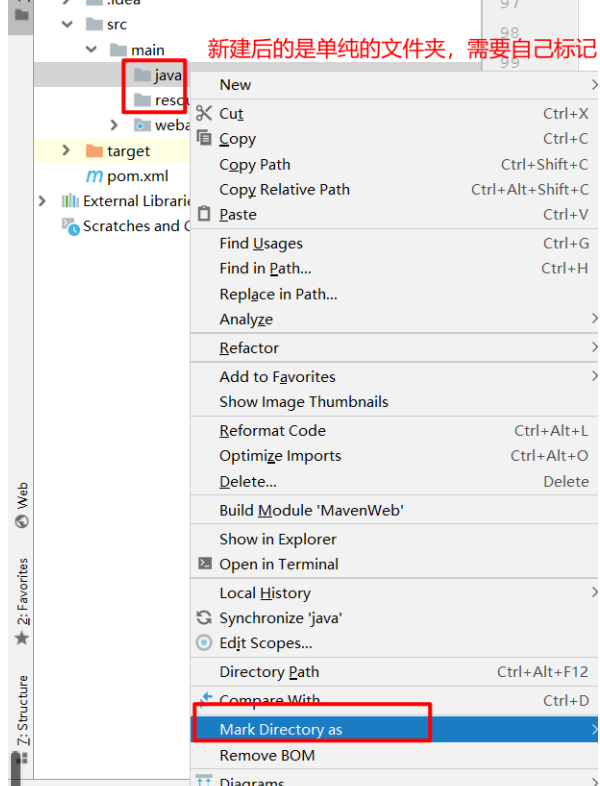Select the java folder in the tree

167,75
